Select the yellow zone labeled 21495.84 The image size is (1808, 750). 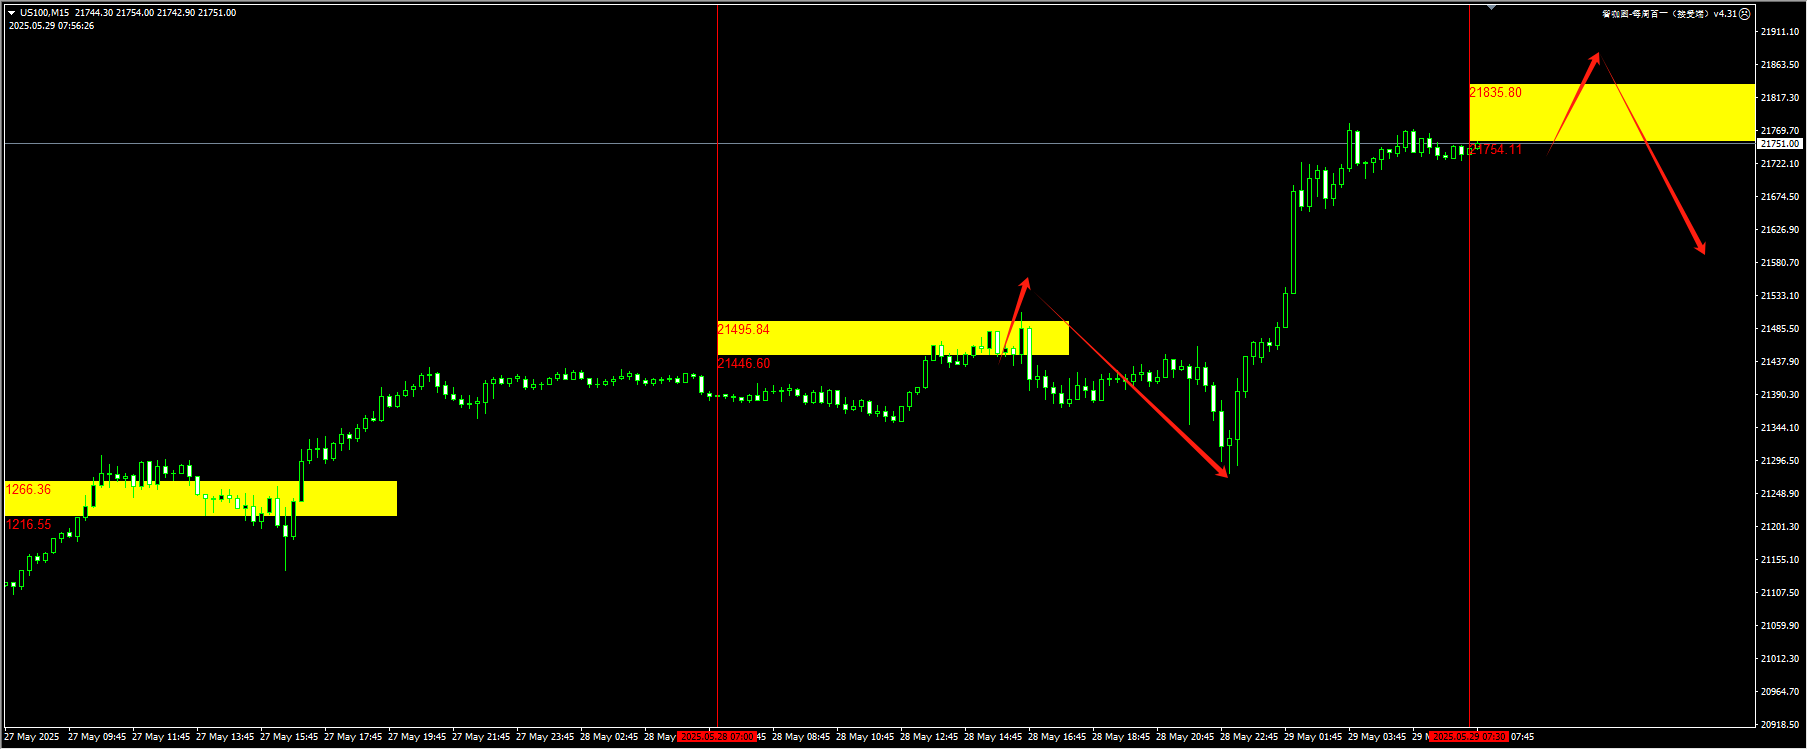pos(892,338)
